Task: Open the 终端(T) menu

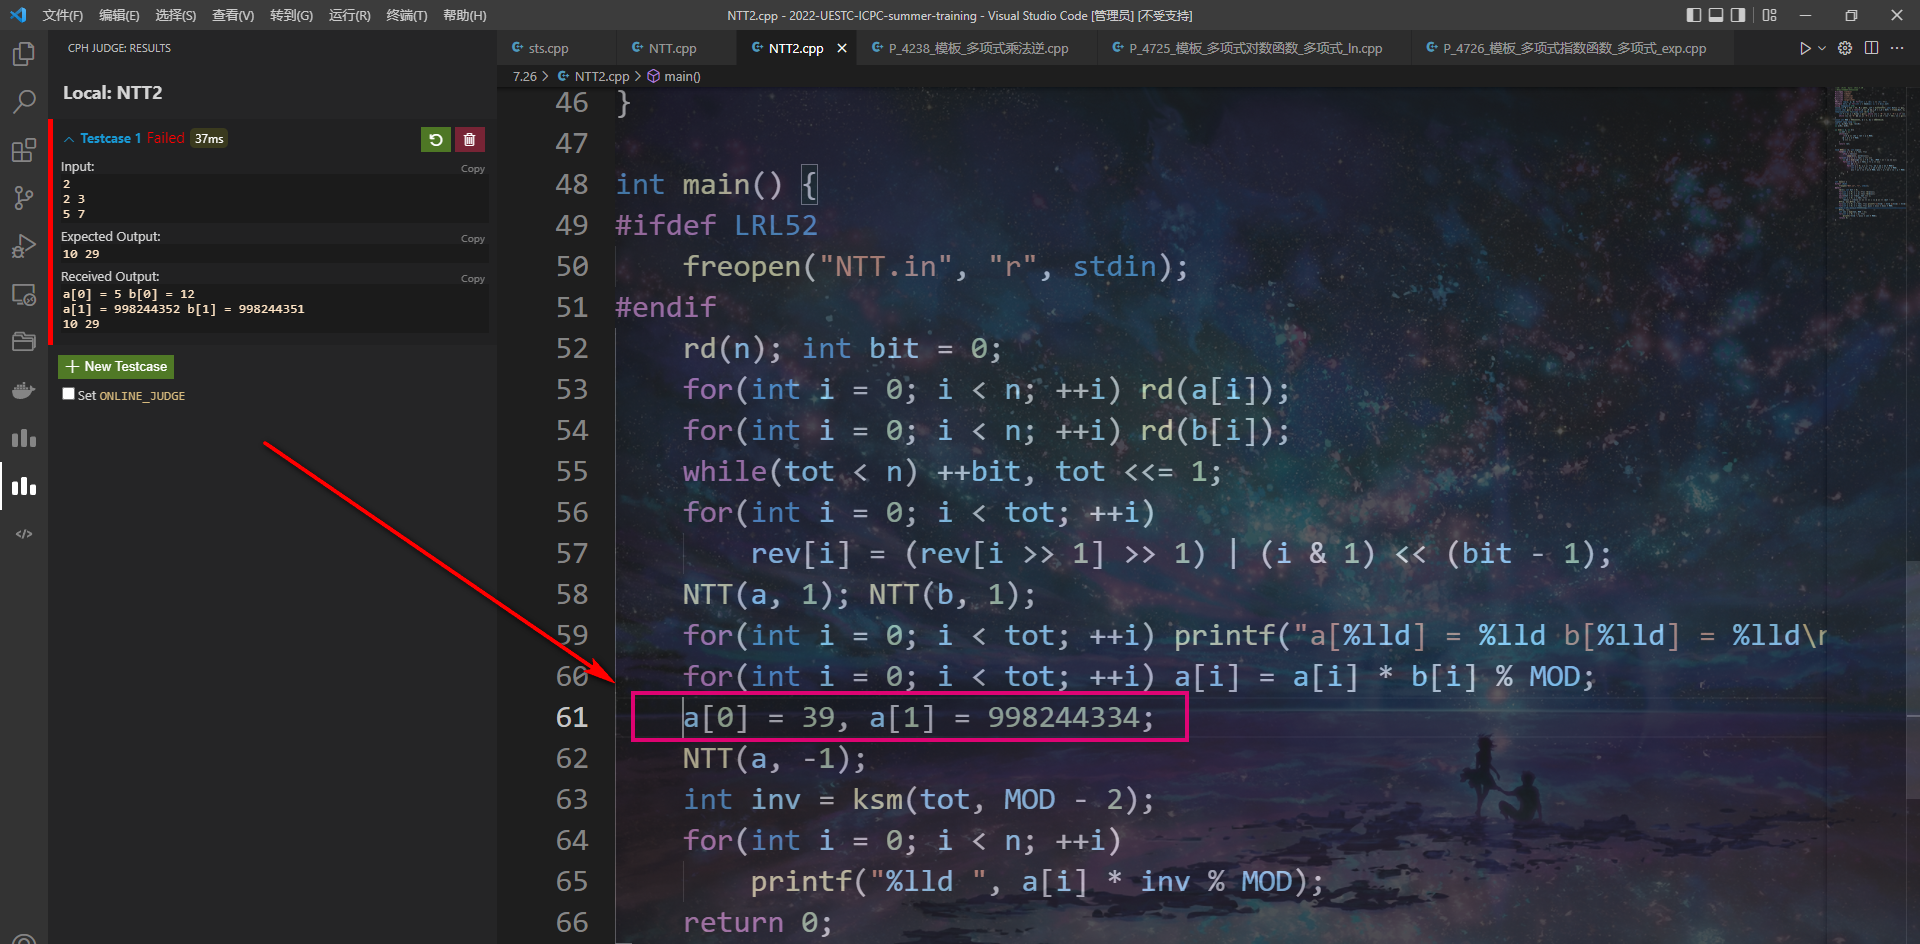Action: [406, 15]
